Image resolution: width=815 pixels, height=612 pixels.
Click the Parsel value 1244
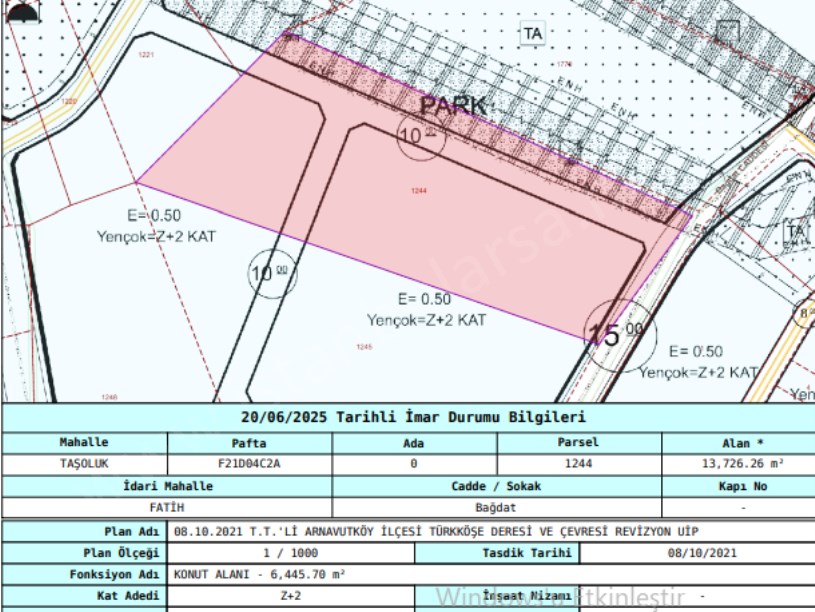(578, 464)
